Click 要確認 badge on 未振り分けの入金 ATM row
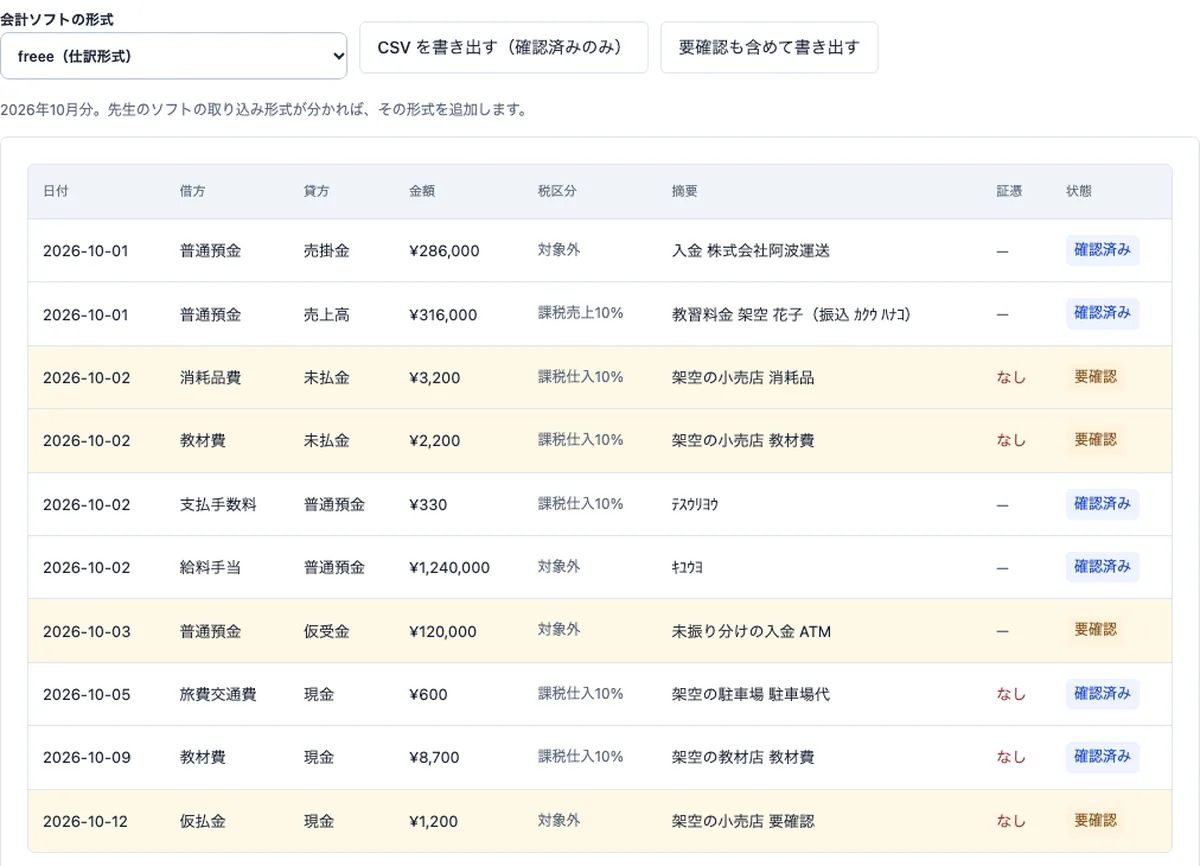 point(1096,630)
